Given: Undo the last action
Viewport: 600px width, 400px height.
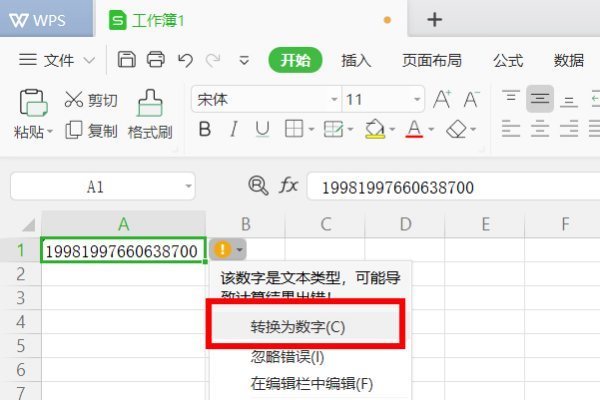Looking at the screenshot, I should (x=185, y=60).
